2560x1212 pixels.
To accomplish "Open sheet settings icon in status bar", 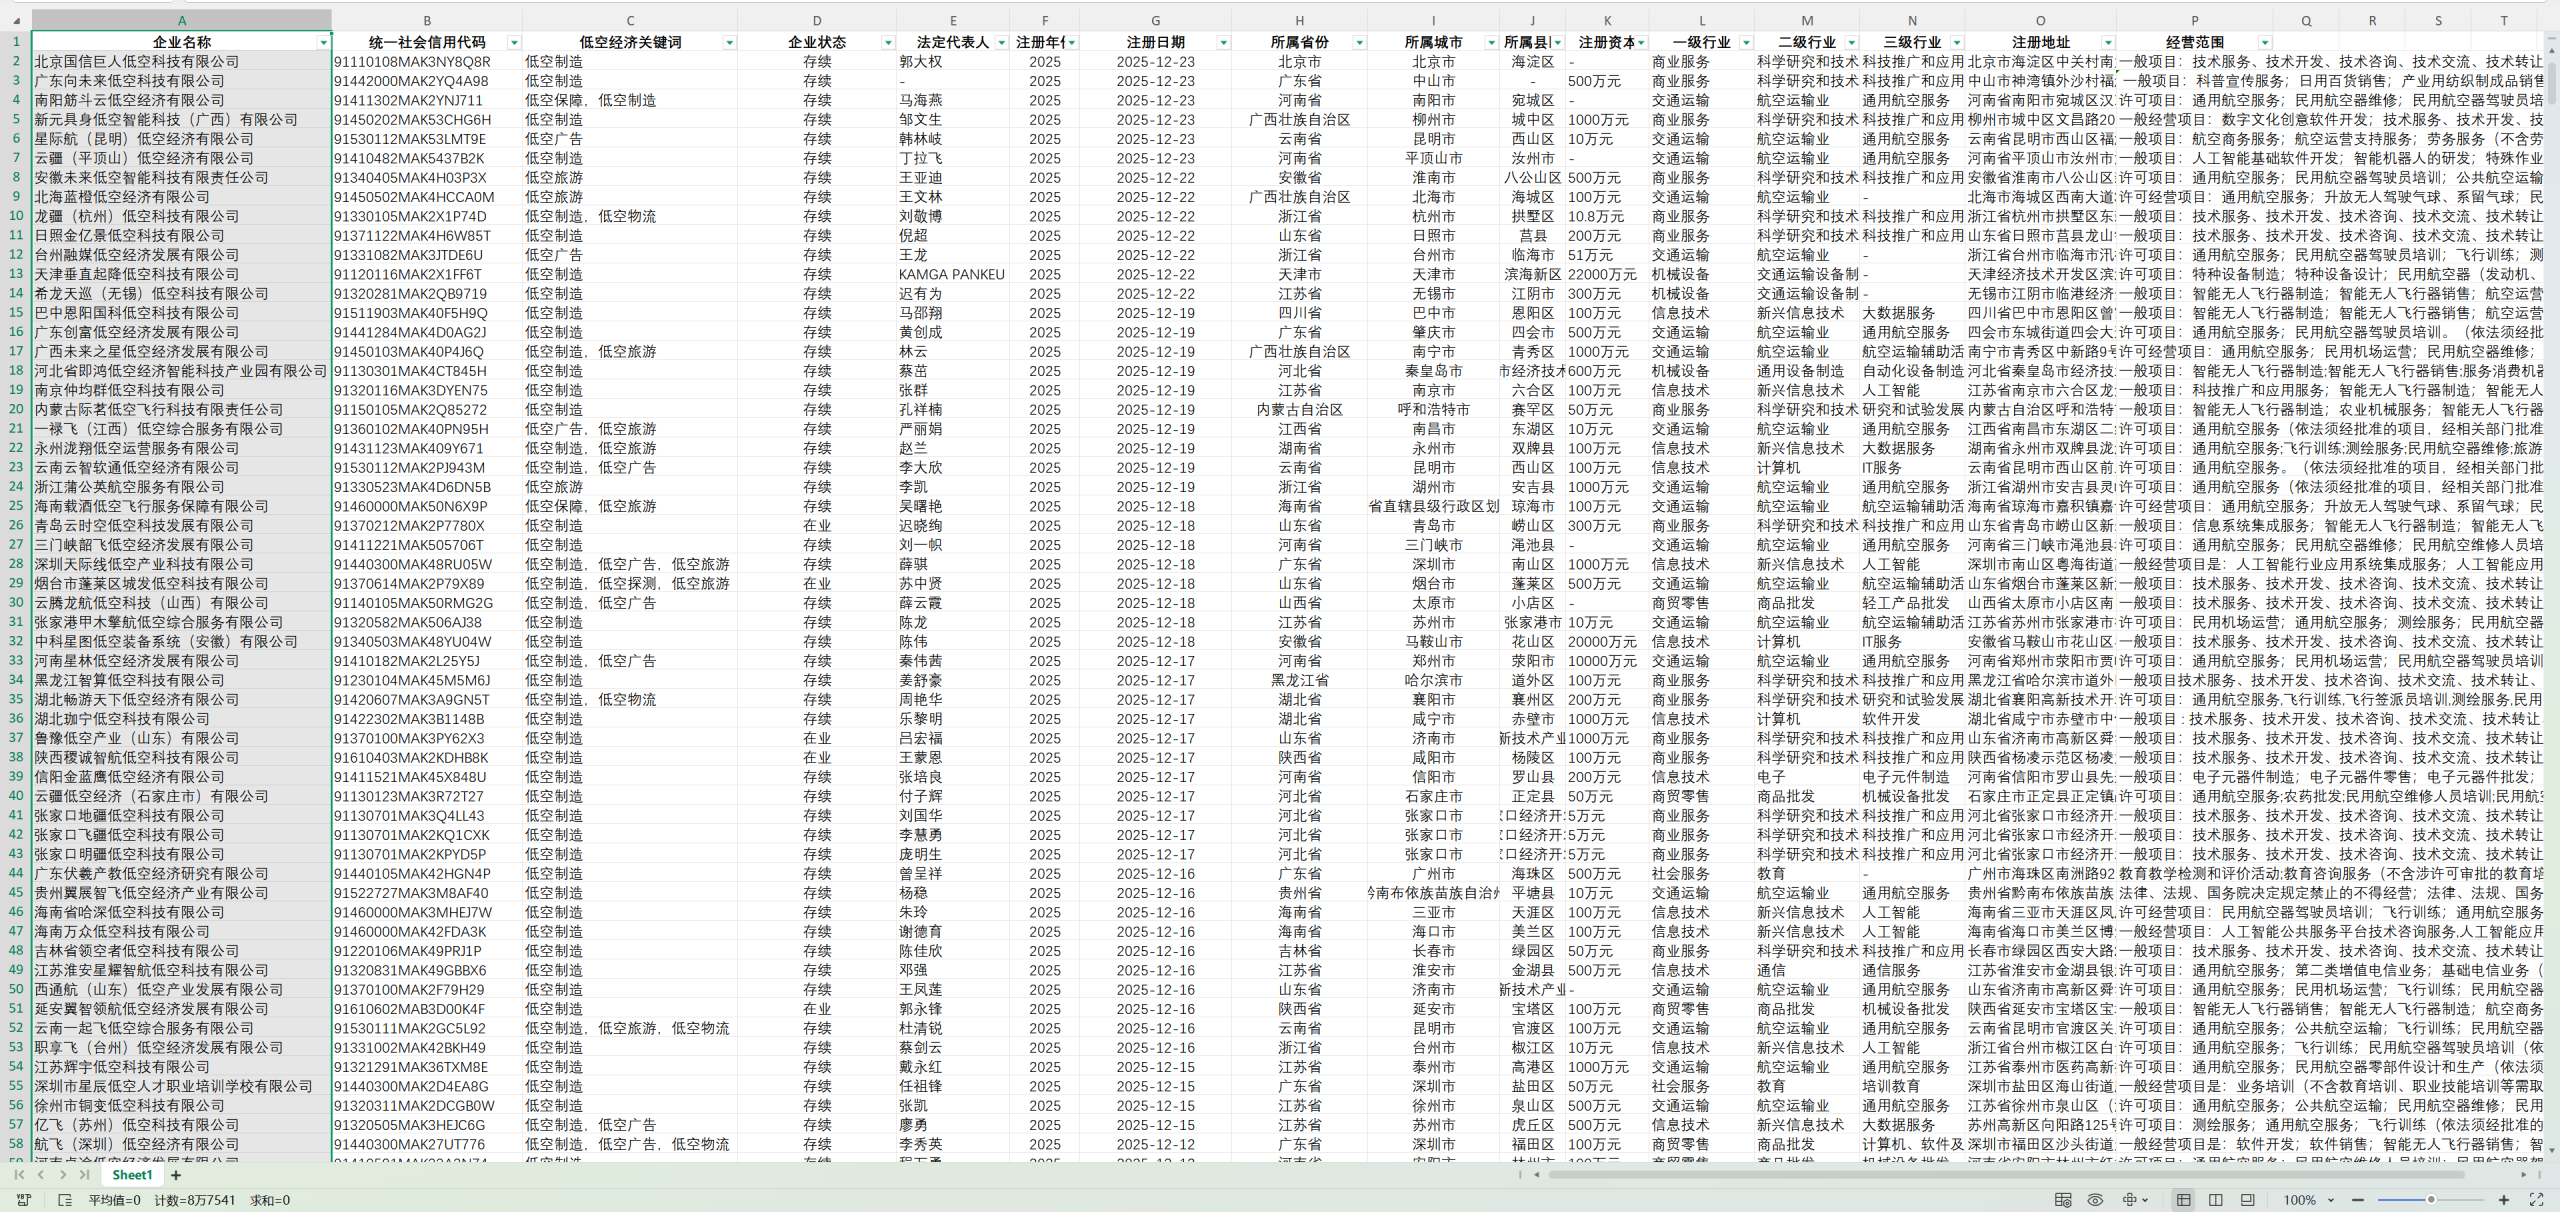I will [x=2063, y=1200].
